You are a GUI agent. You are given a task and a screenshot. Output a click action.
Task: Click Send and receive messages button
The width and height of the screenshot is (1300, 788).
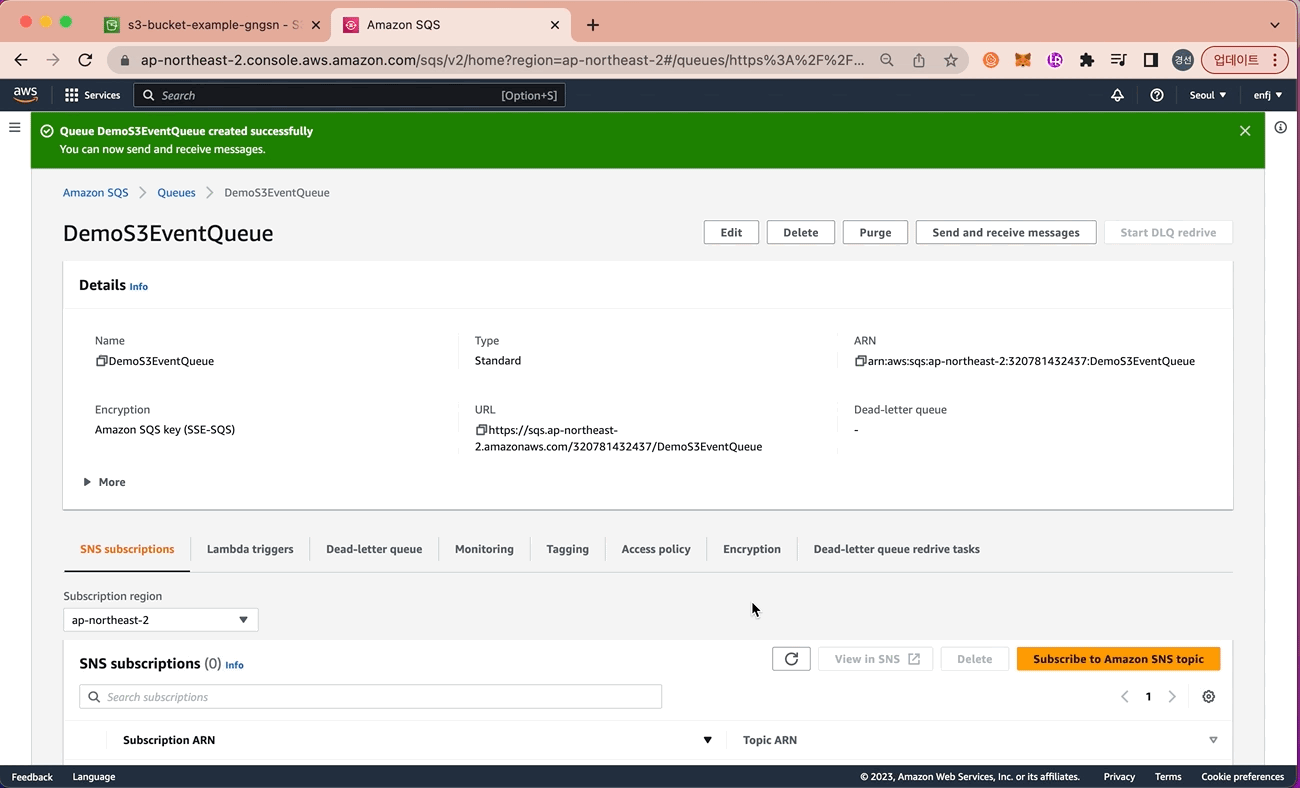(x=1006, y=232)
